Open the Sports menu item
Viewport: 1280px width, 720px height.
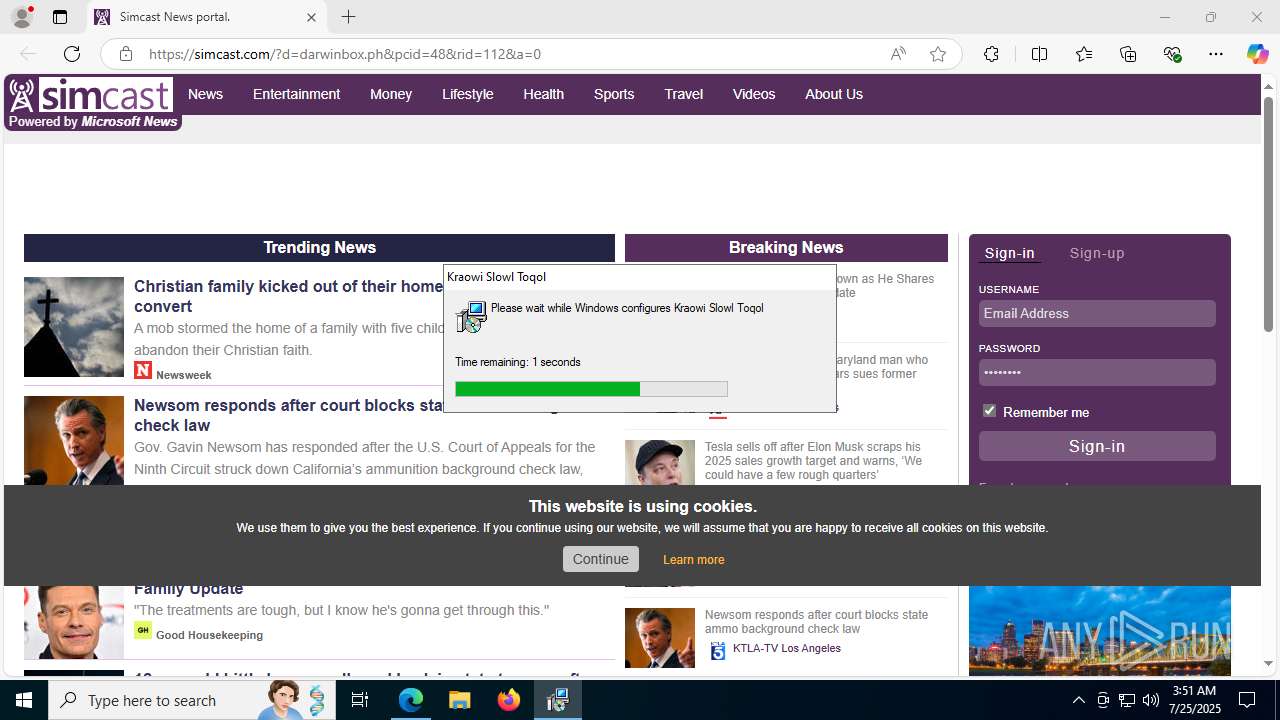coord(613,94)
